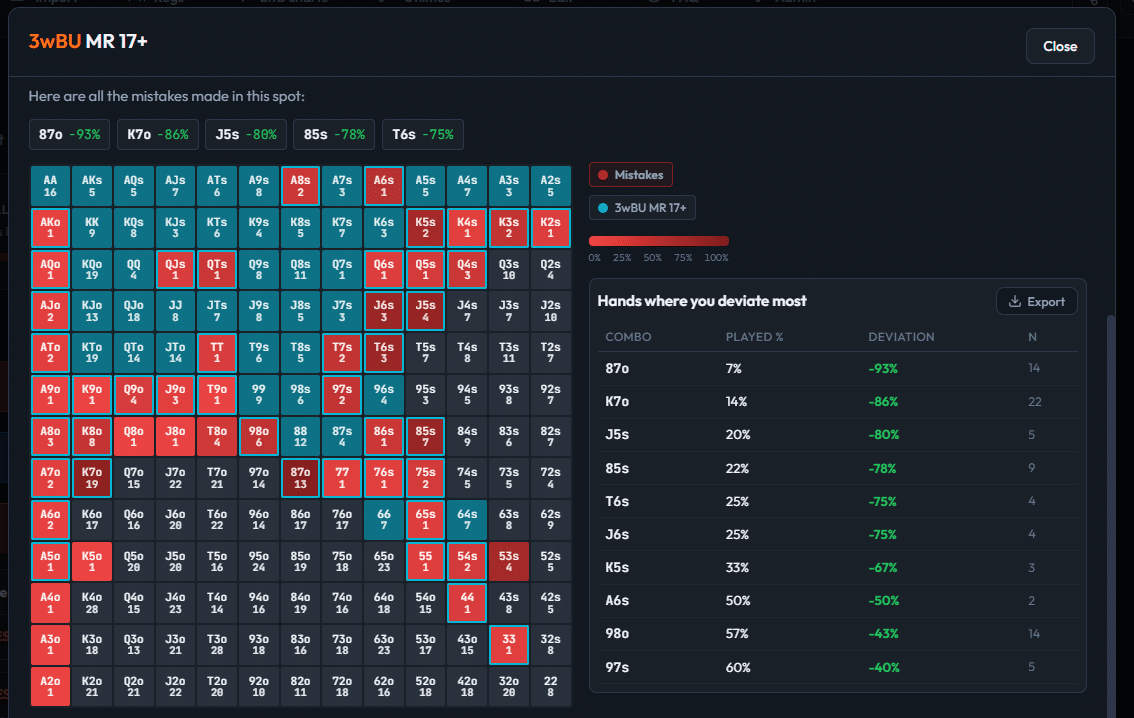Select the K5s row in deviation table
The width and height of the screenshot is (1134, 718).
click(837, 568)
